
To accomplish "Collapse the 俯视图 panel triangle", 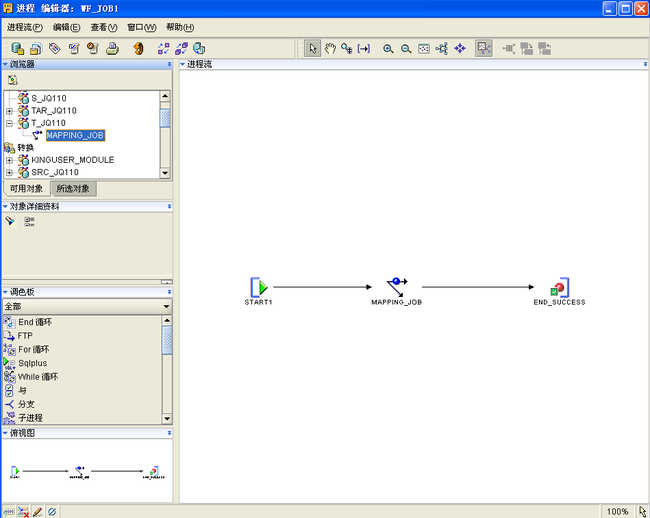I will [x=5, y=433].
